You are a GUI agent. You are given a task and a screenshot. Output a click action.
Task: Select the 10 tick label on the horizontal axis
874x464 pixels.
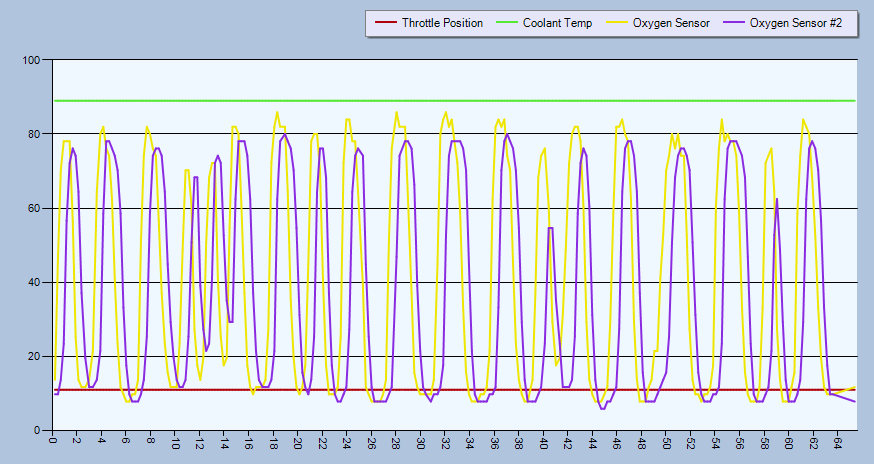[x=176, y=444]
